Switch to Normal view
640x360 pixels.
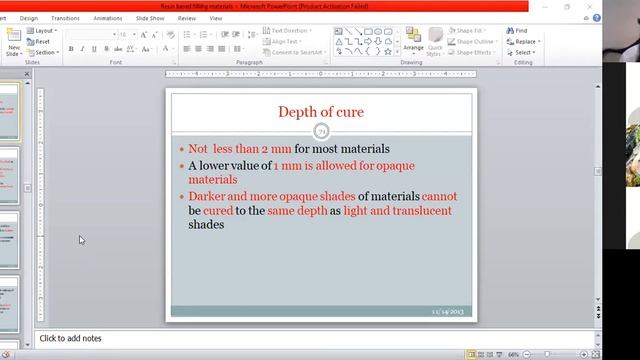point(471,355)
